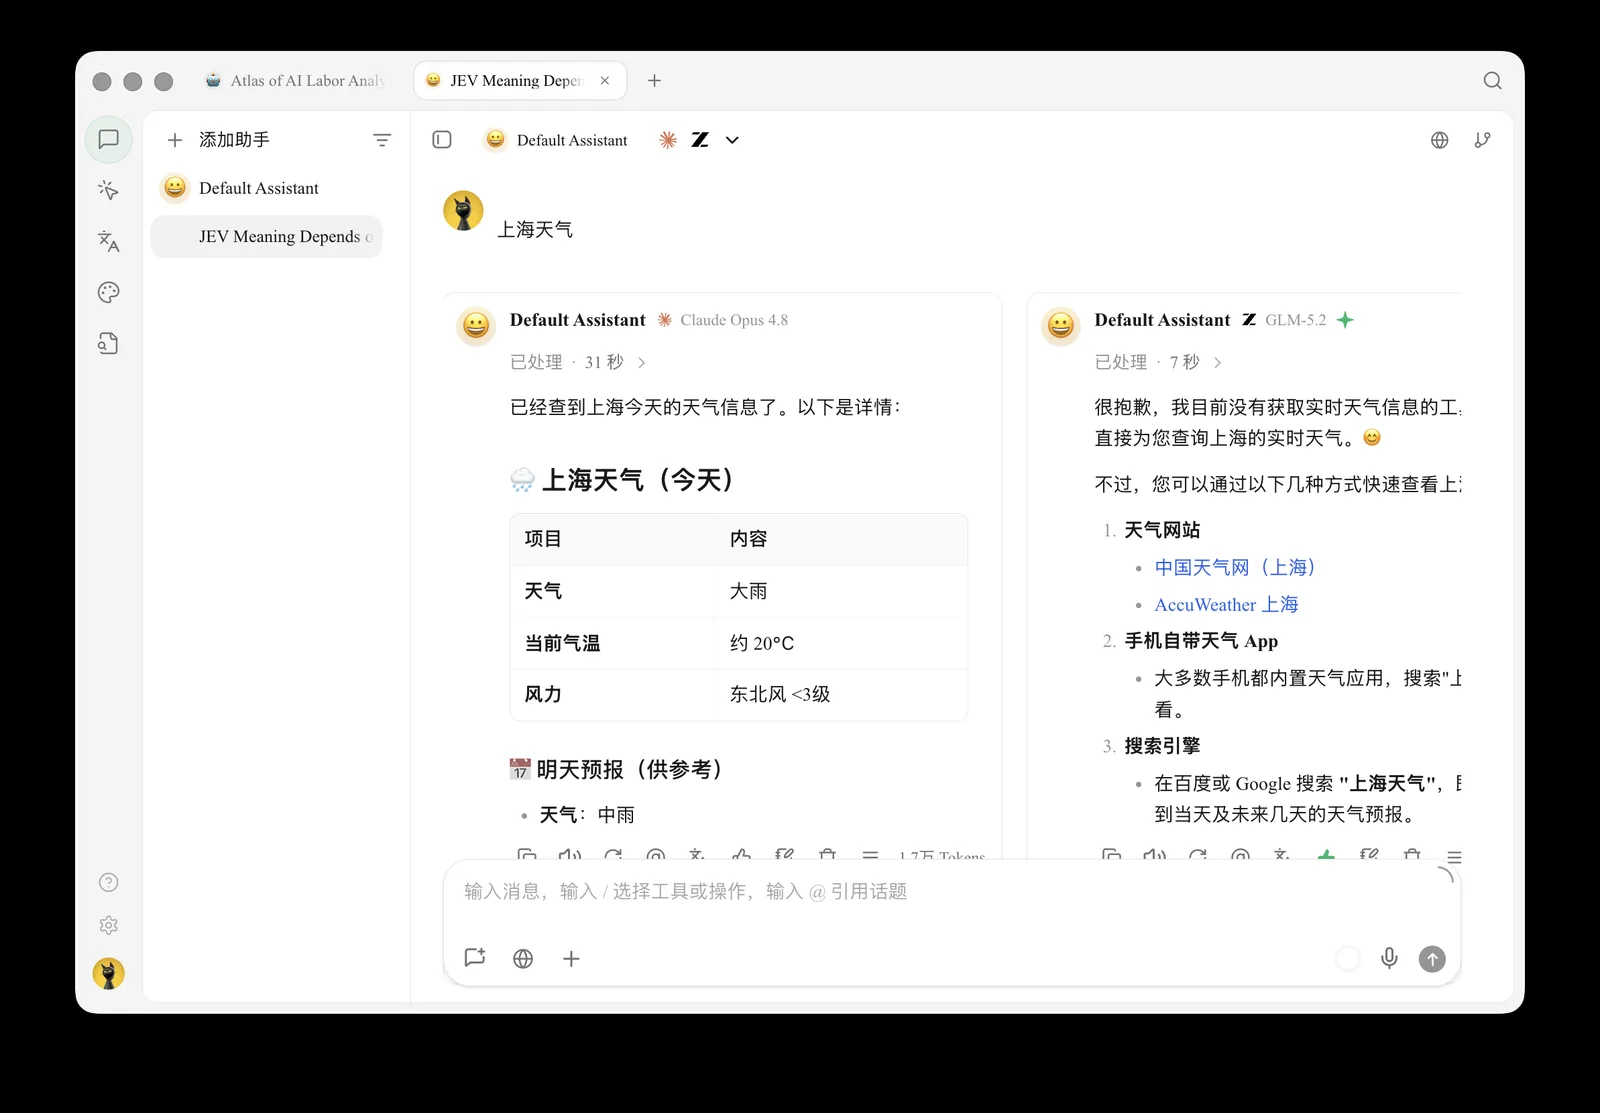Open the help question mark icon
This screenshot has height=1113, width=1600.
point(109,882)
